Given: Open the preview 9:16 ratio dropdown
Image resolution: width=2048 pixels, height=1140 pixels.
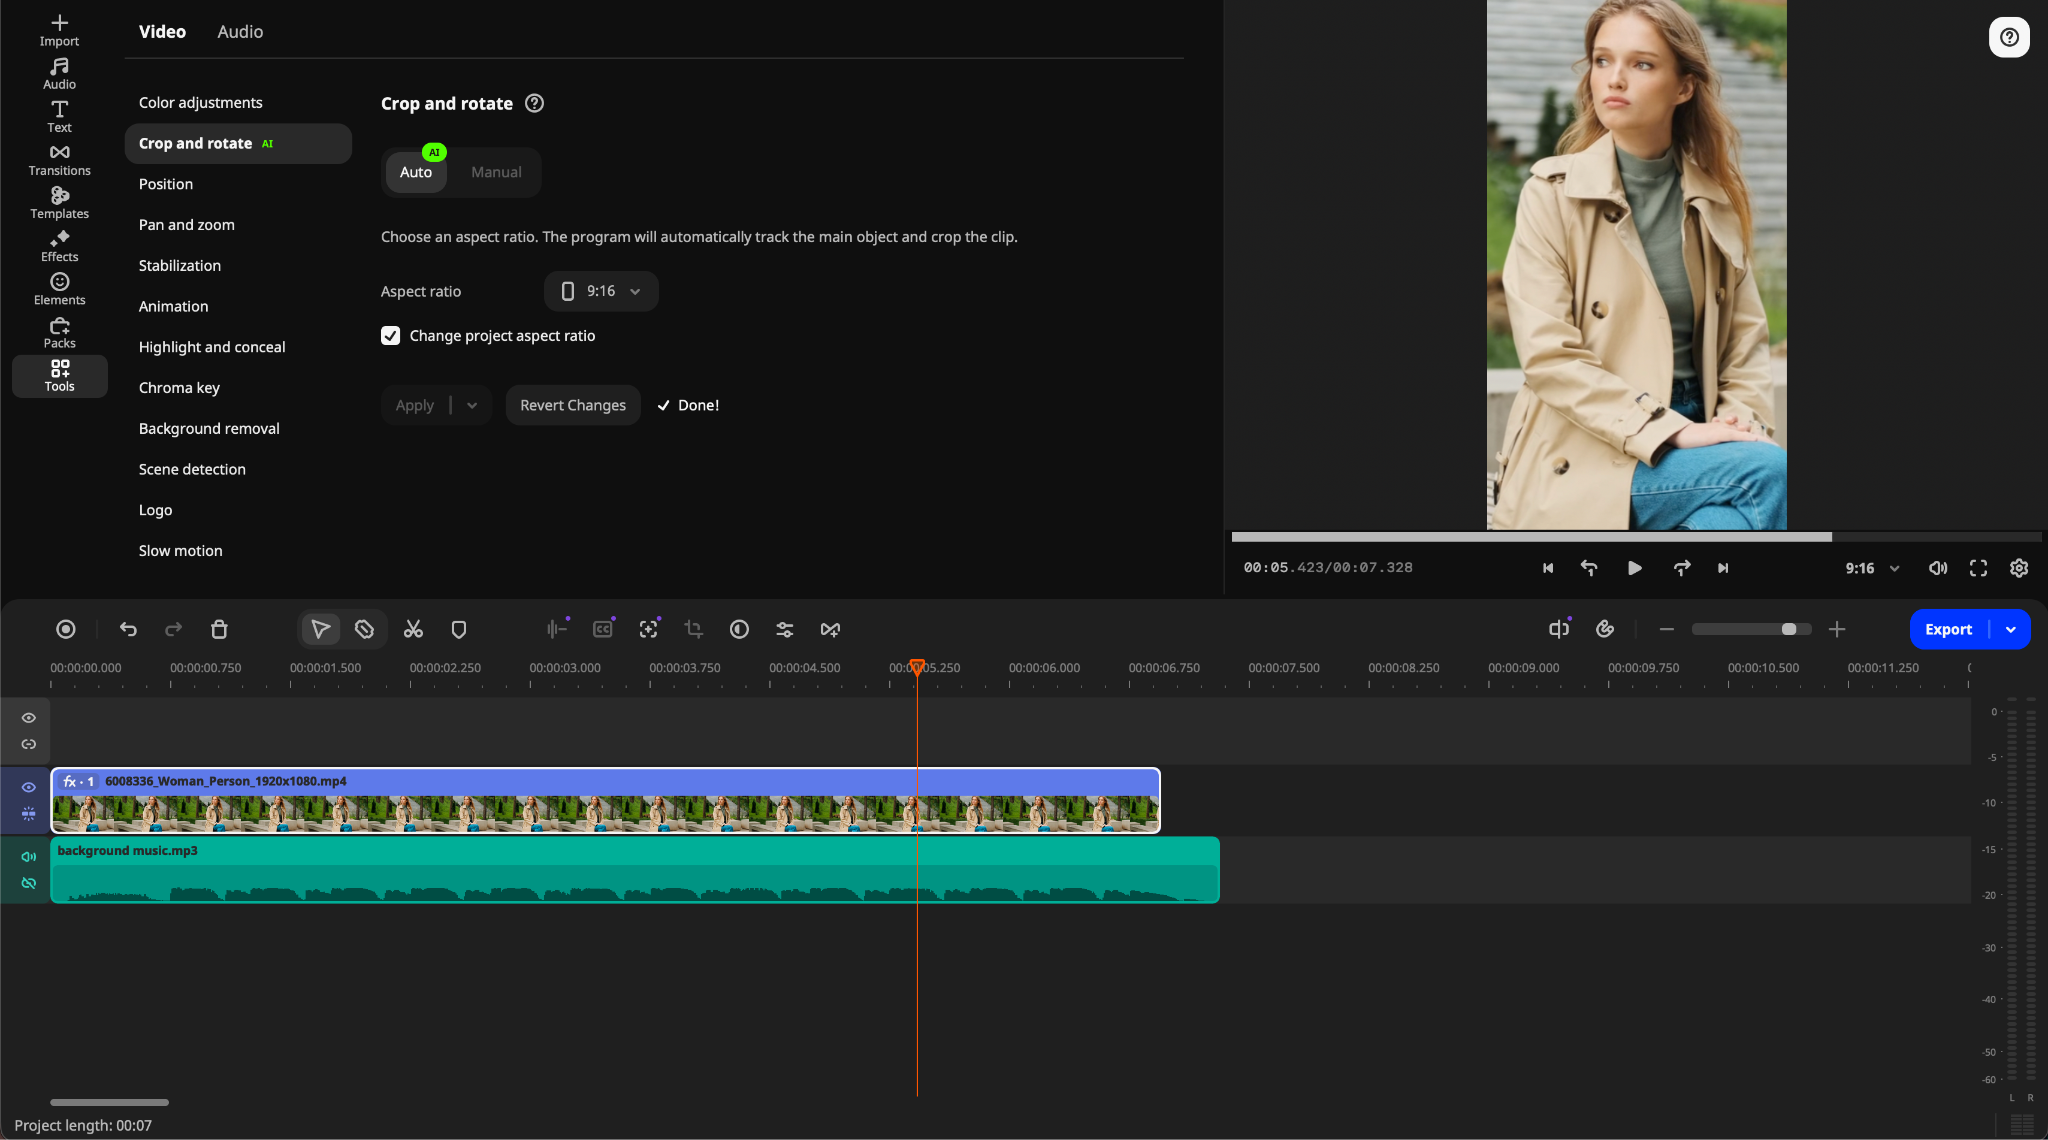Looking at the screenshot, I should (x=1872, y=568).
